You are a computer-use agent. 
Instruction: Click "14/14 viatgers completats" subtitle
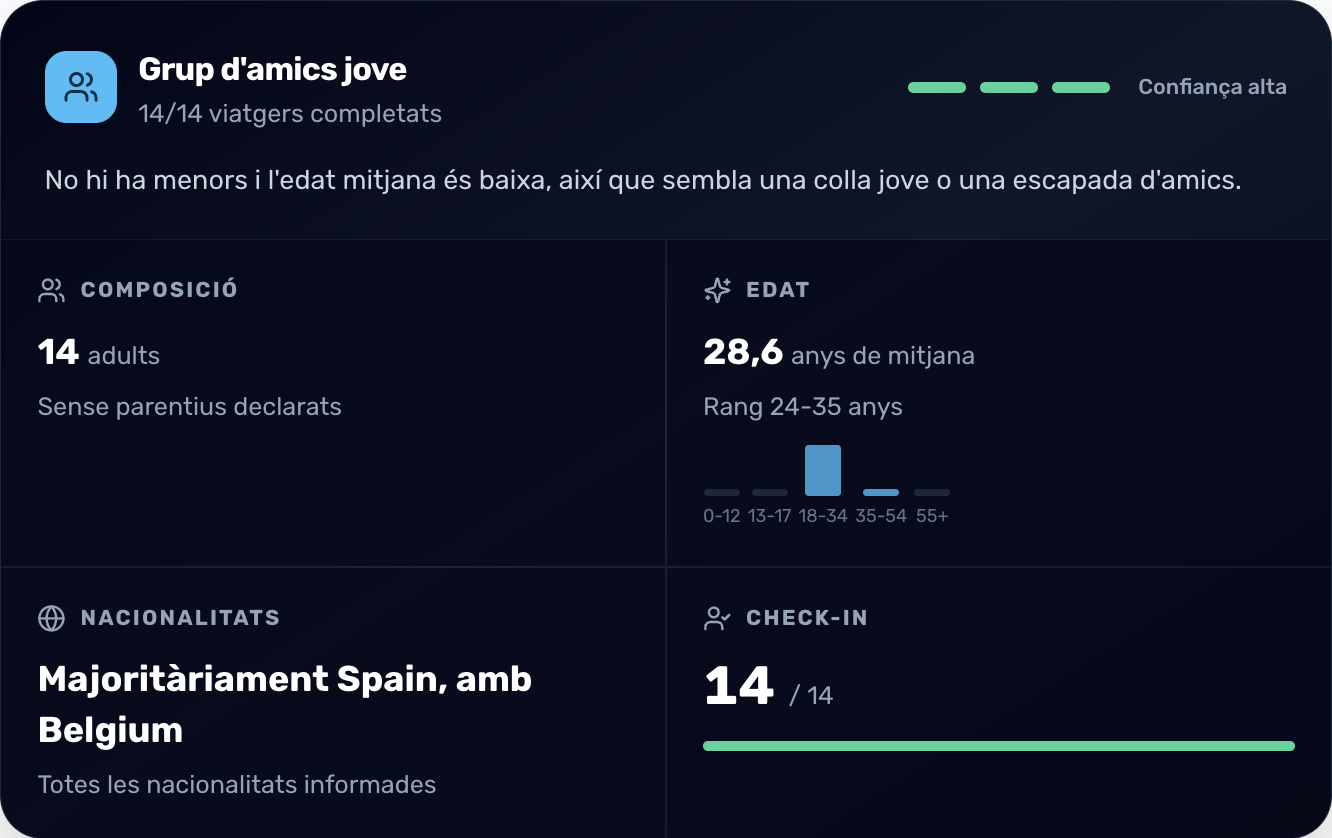point(290,114)
